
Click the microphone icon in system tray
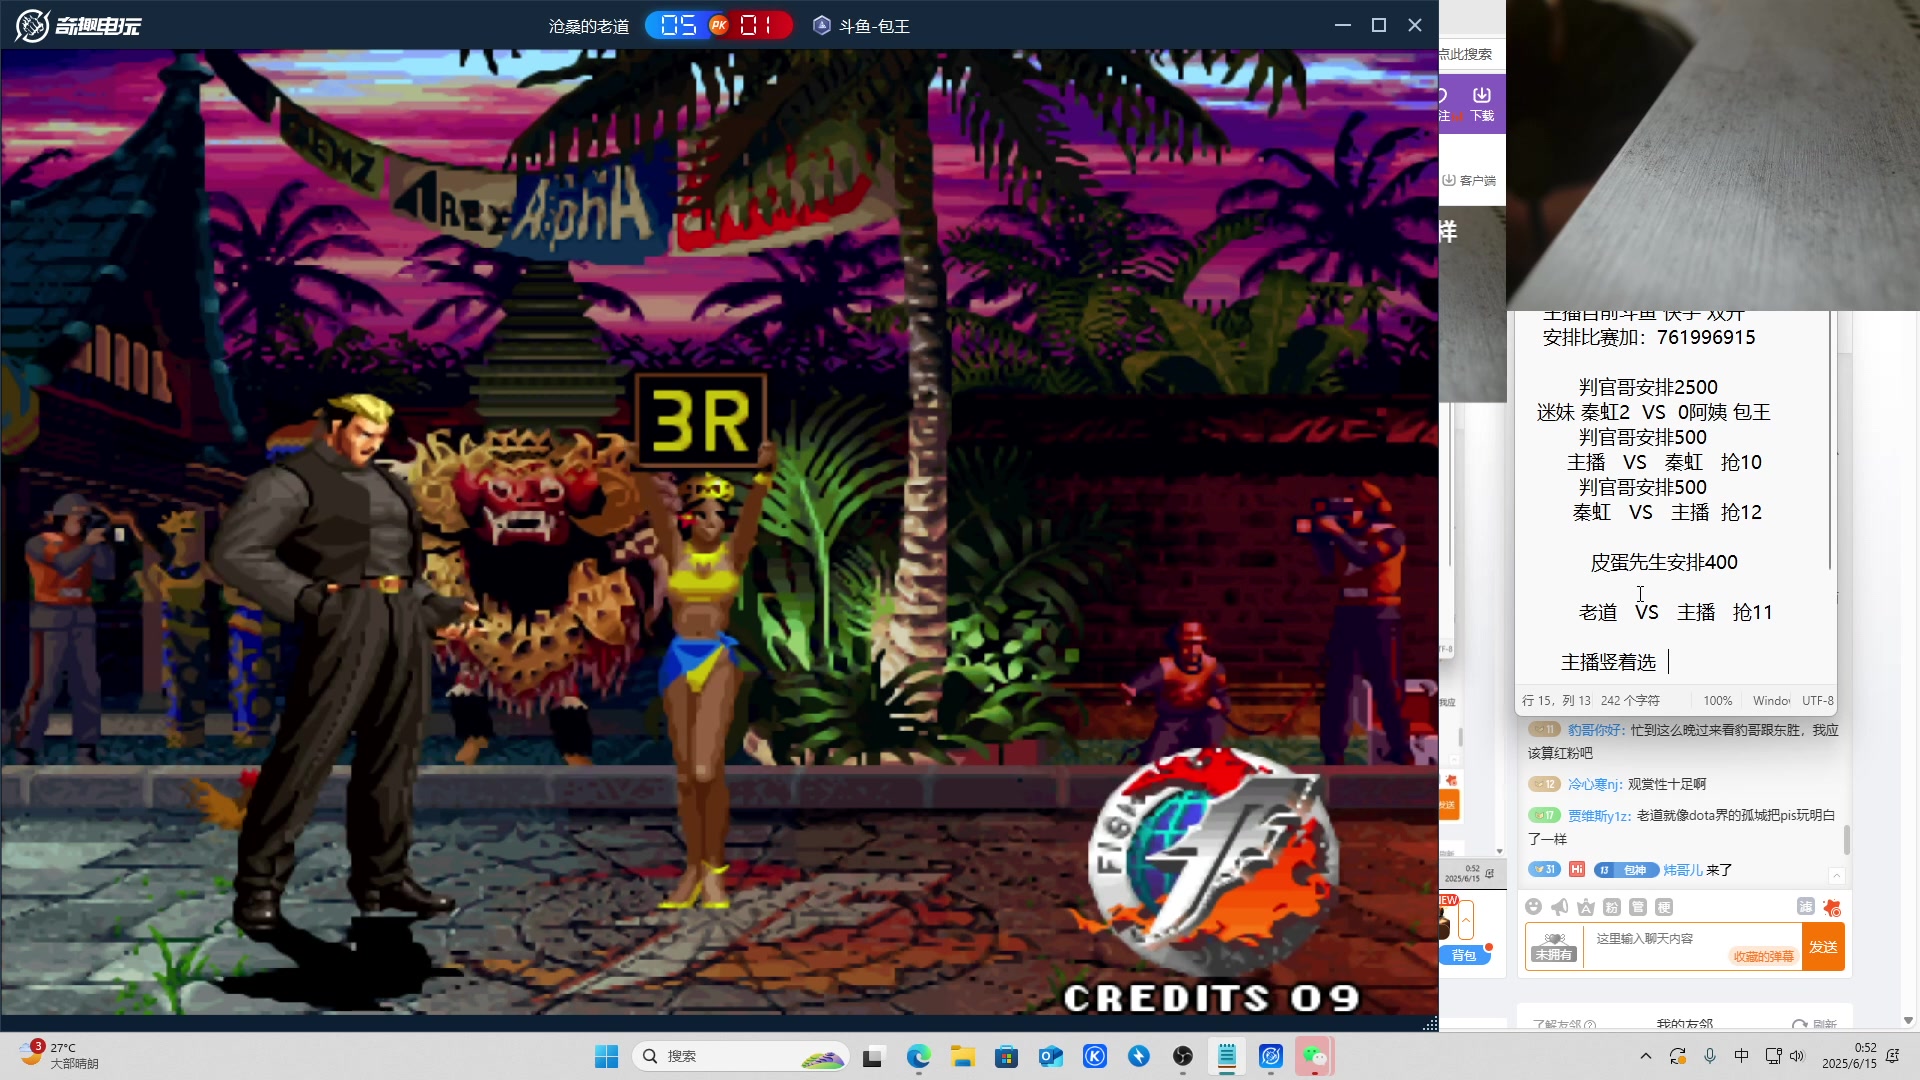(x=1710, y=1056)
